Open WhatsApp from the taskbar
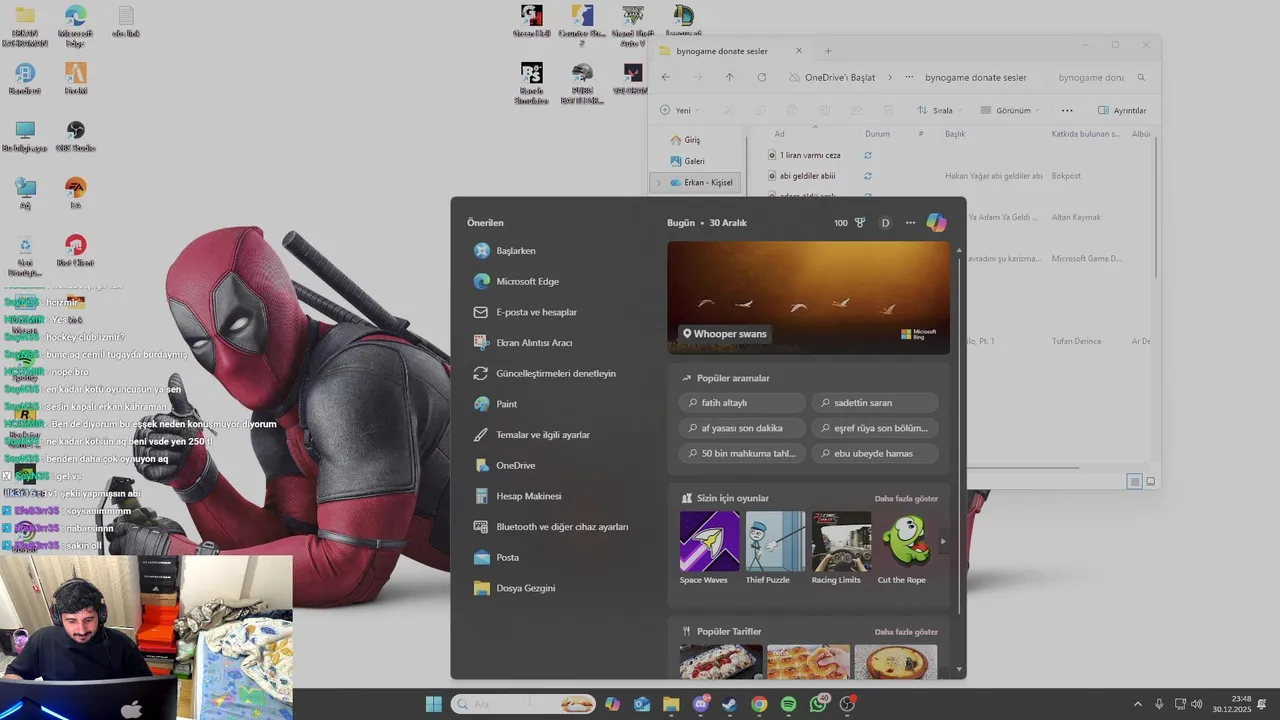The width and height of the screenshot is (1280, 720). click(818, 704)
